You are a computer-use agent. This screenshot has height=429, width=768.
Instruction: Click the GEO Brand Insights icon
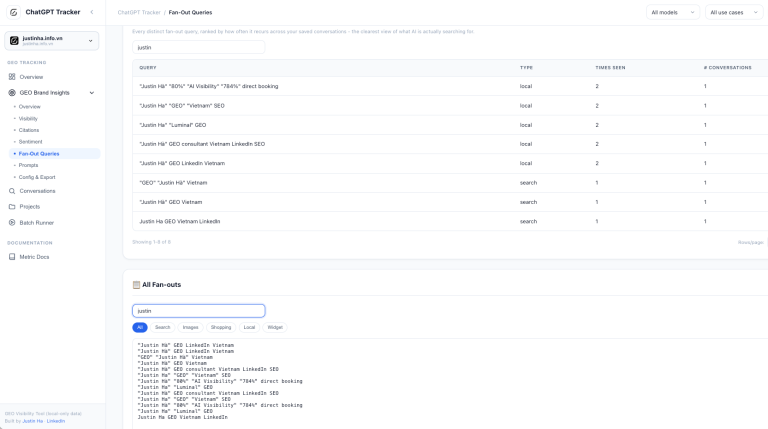pyautogui.click(x=12, y=93)
